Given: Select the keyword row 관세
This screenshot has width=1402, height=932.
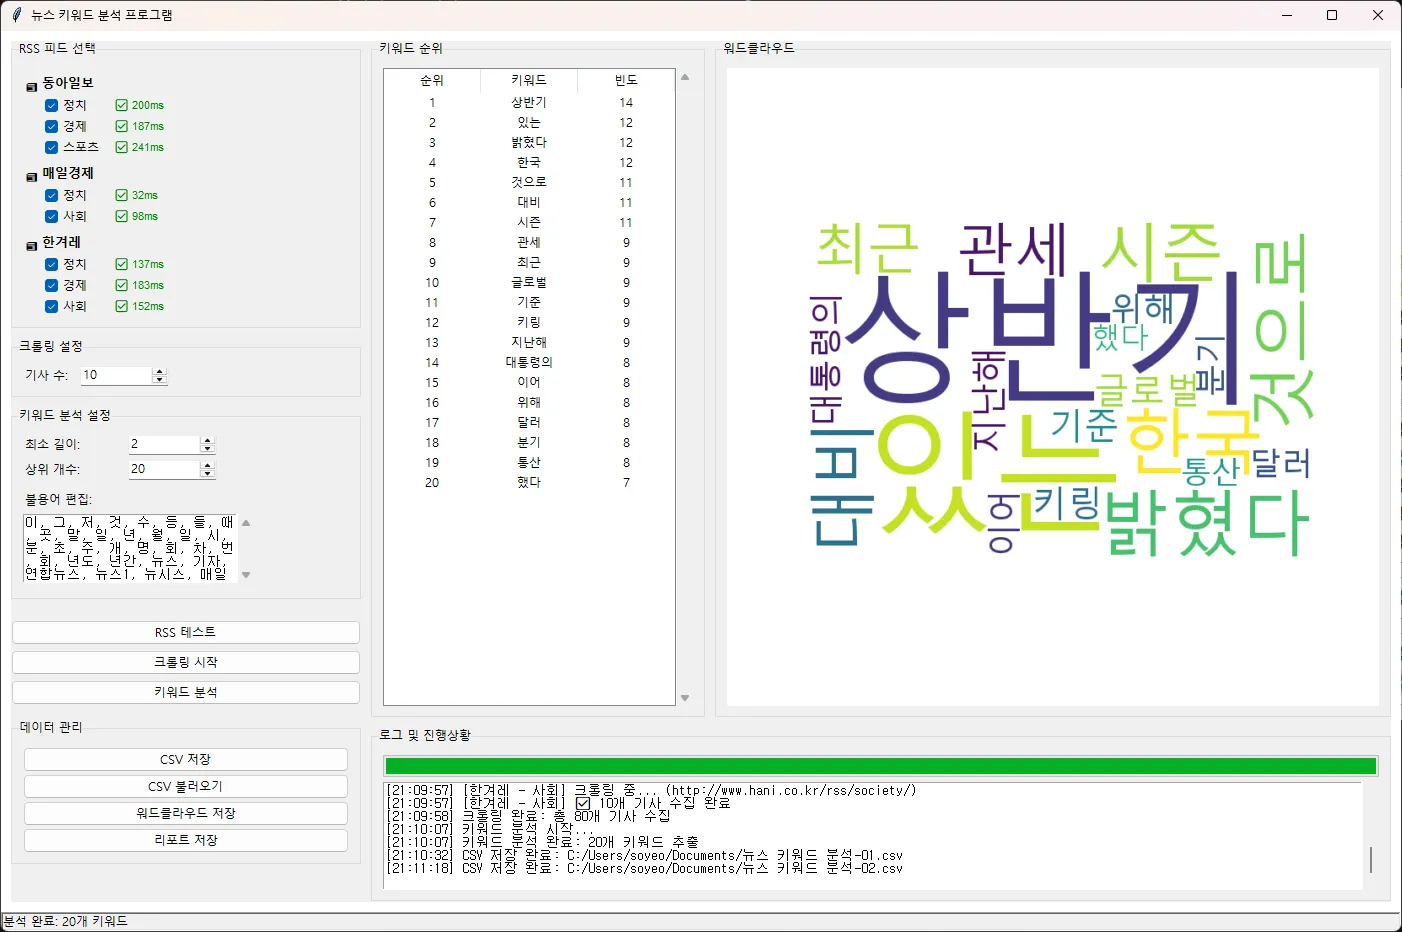Looking at the screenshot, I should [529, 242].
